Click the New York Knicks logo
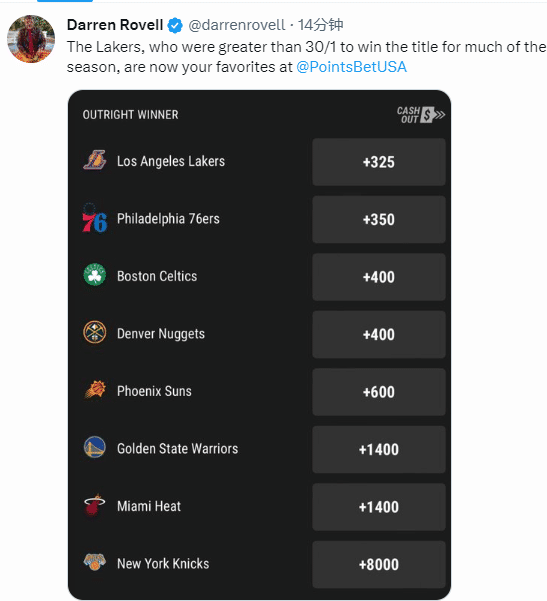The height and width of the screenshot is (601, 547). click(95, 562)
